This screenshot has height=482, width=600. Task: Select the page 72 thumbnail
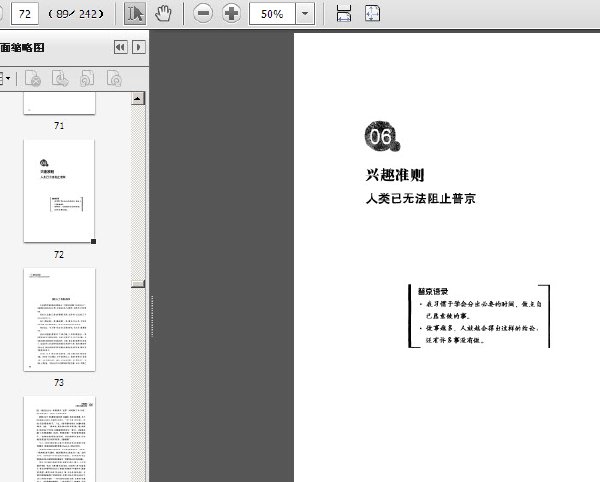(x=59, y=191)
